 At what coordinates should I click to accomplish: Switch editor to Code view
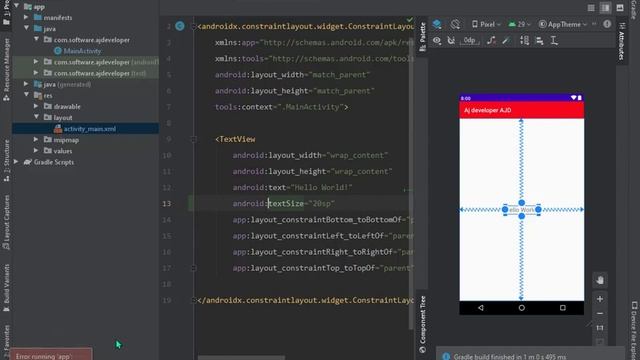(591, 8)
